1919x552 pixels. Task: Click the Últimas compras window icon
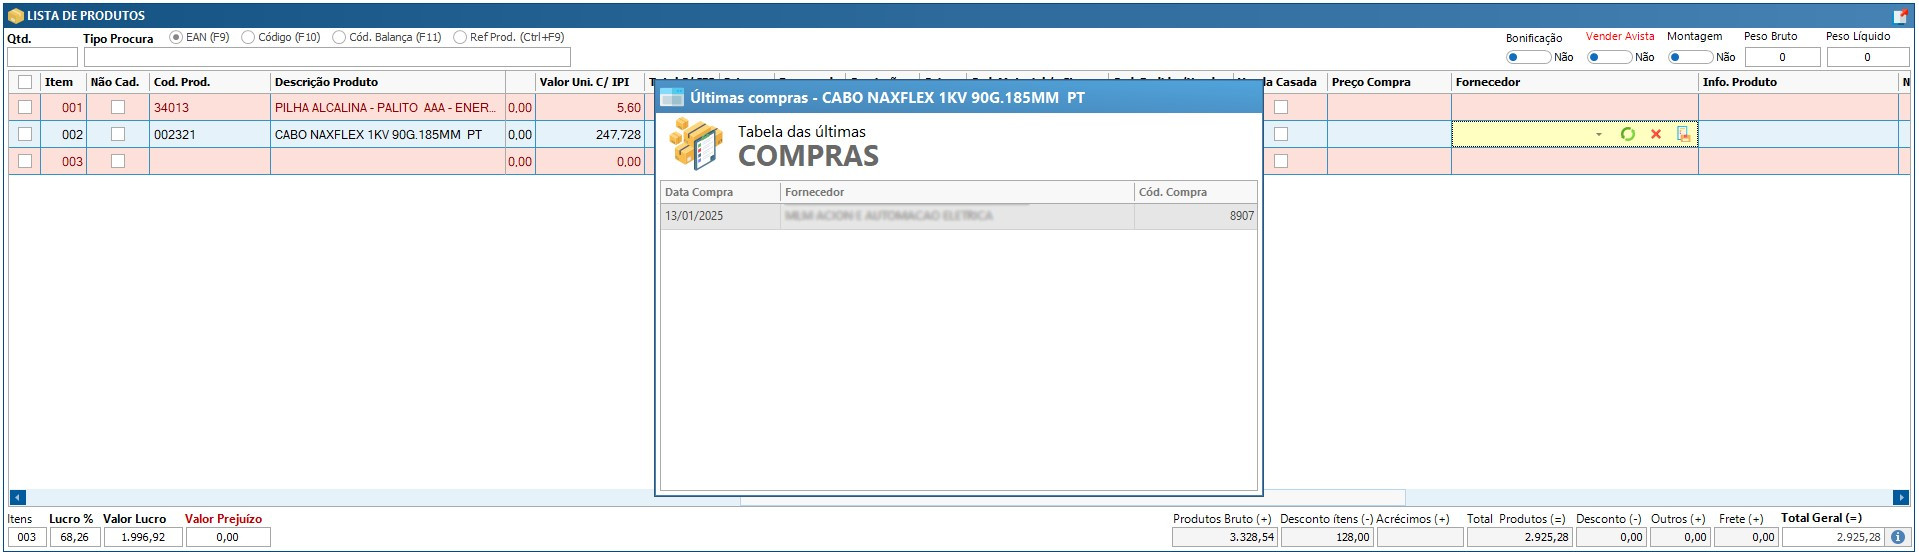[672, 97]
